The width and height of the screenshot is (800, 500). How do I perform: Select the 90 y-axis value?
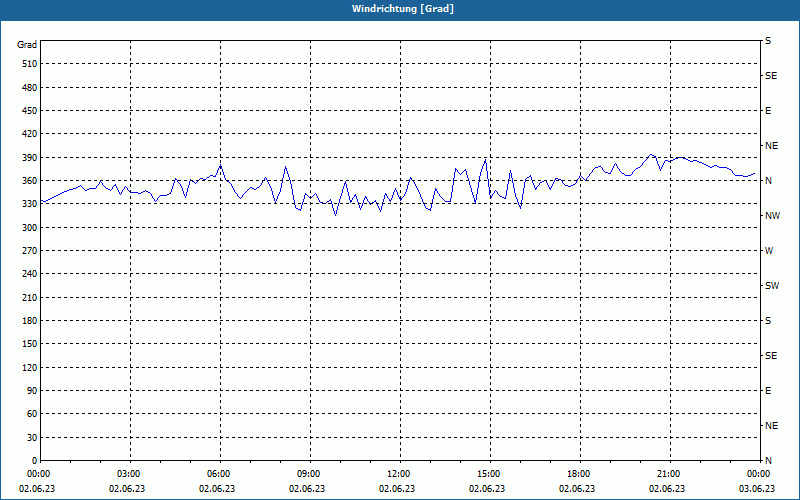31,391
